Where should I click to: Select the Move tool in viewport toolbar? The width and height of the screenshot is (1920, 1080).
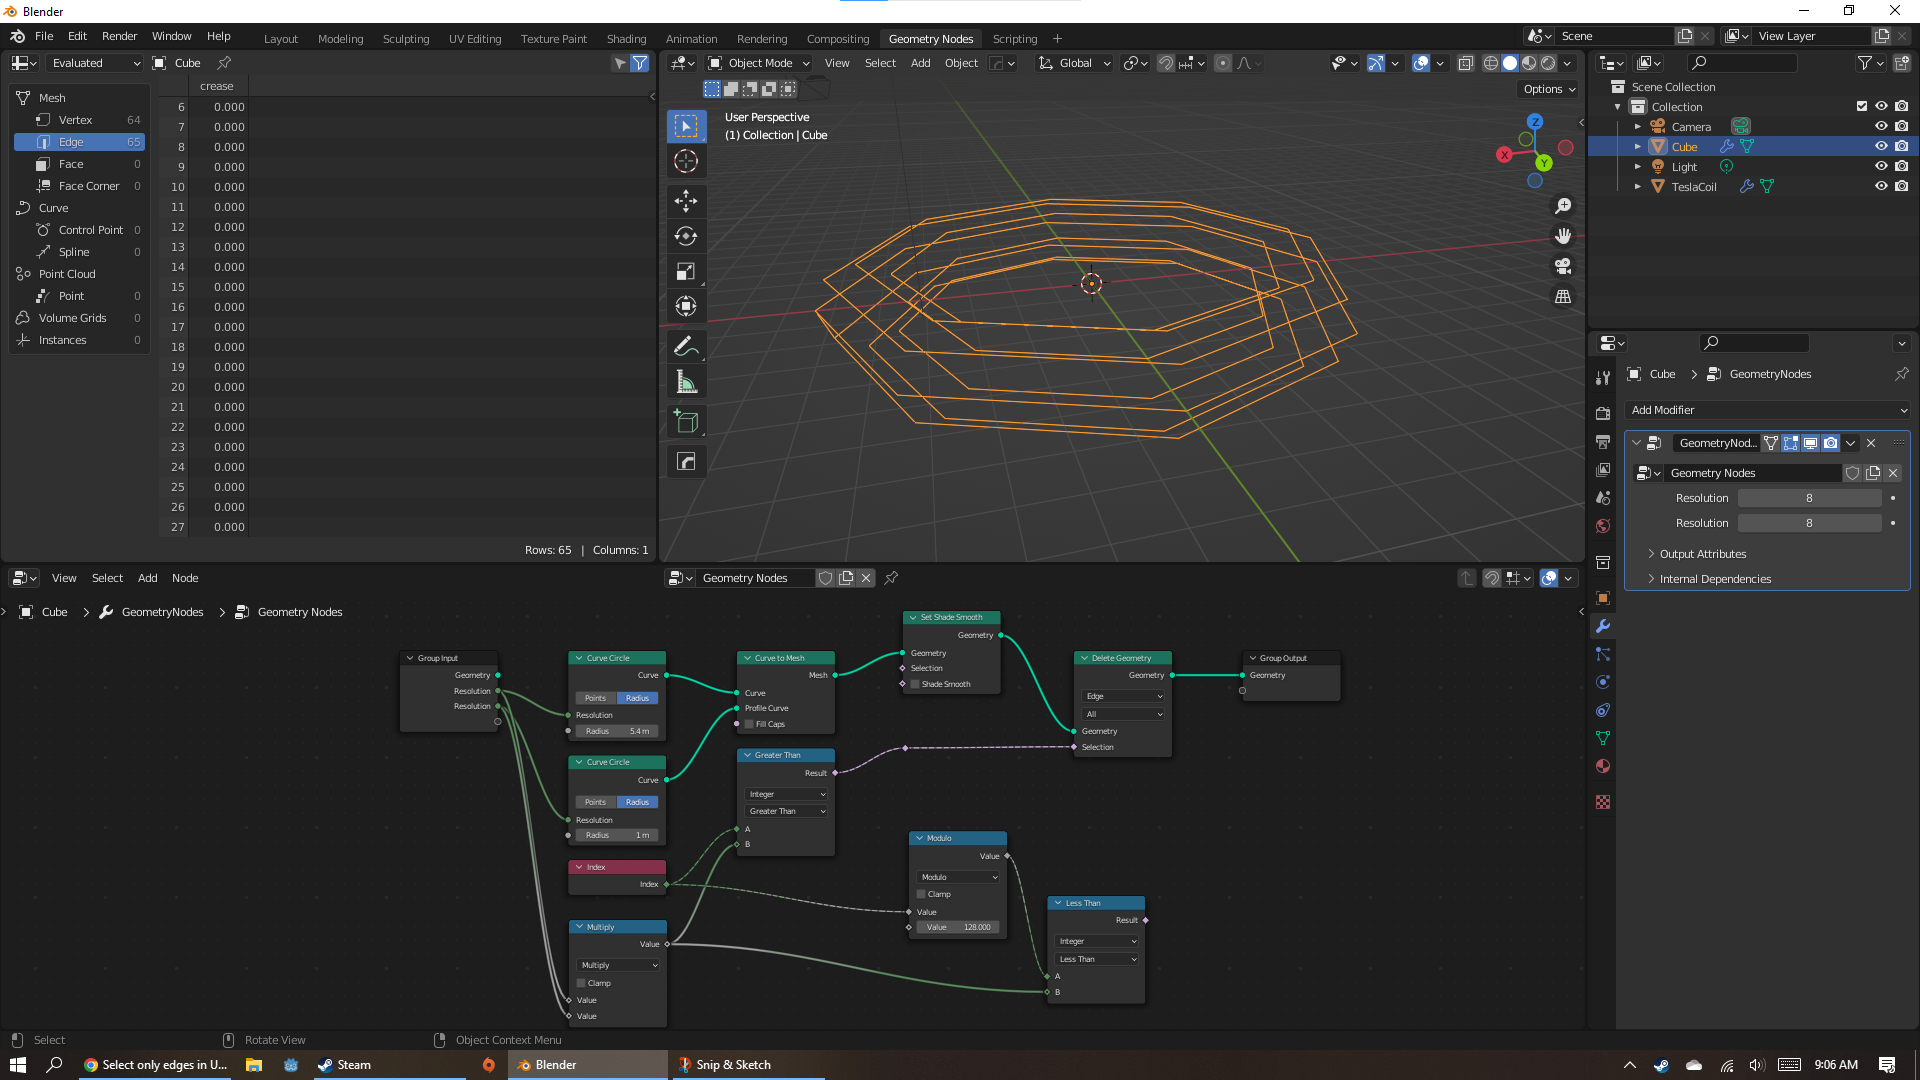tap(686, 201)
